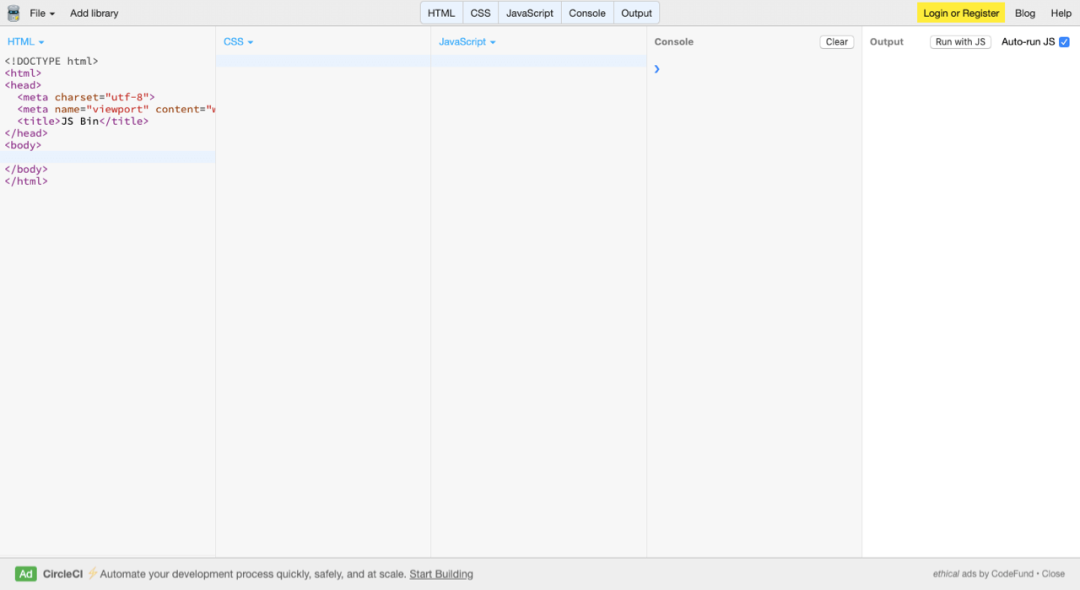The width and height of the screenshot is (1080, 590).
Task: Expand the CSS panel processor dropdown
Action: pos(238,42)
